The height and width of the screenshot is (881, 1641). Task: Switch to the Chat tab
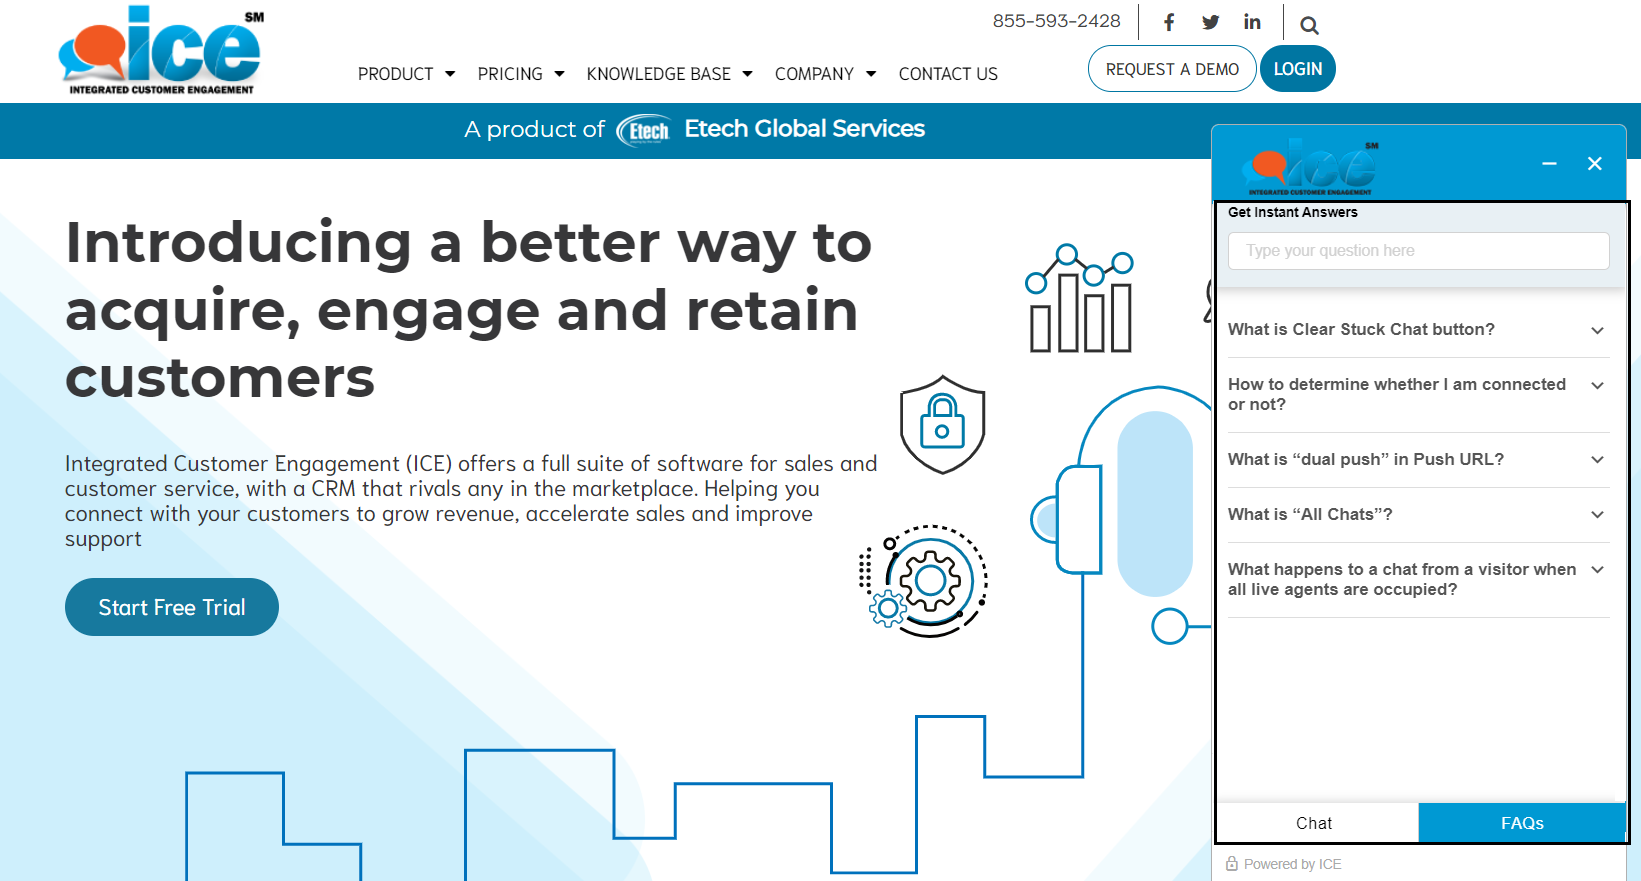(1314, 823)
